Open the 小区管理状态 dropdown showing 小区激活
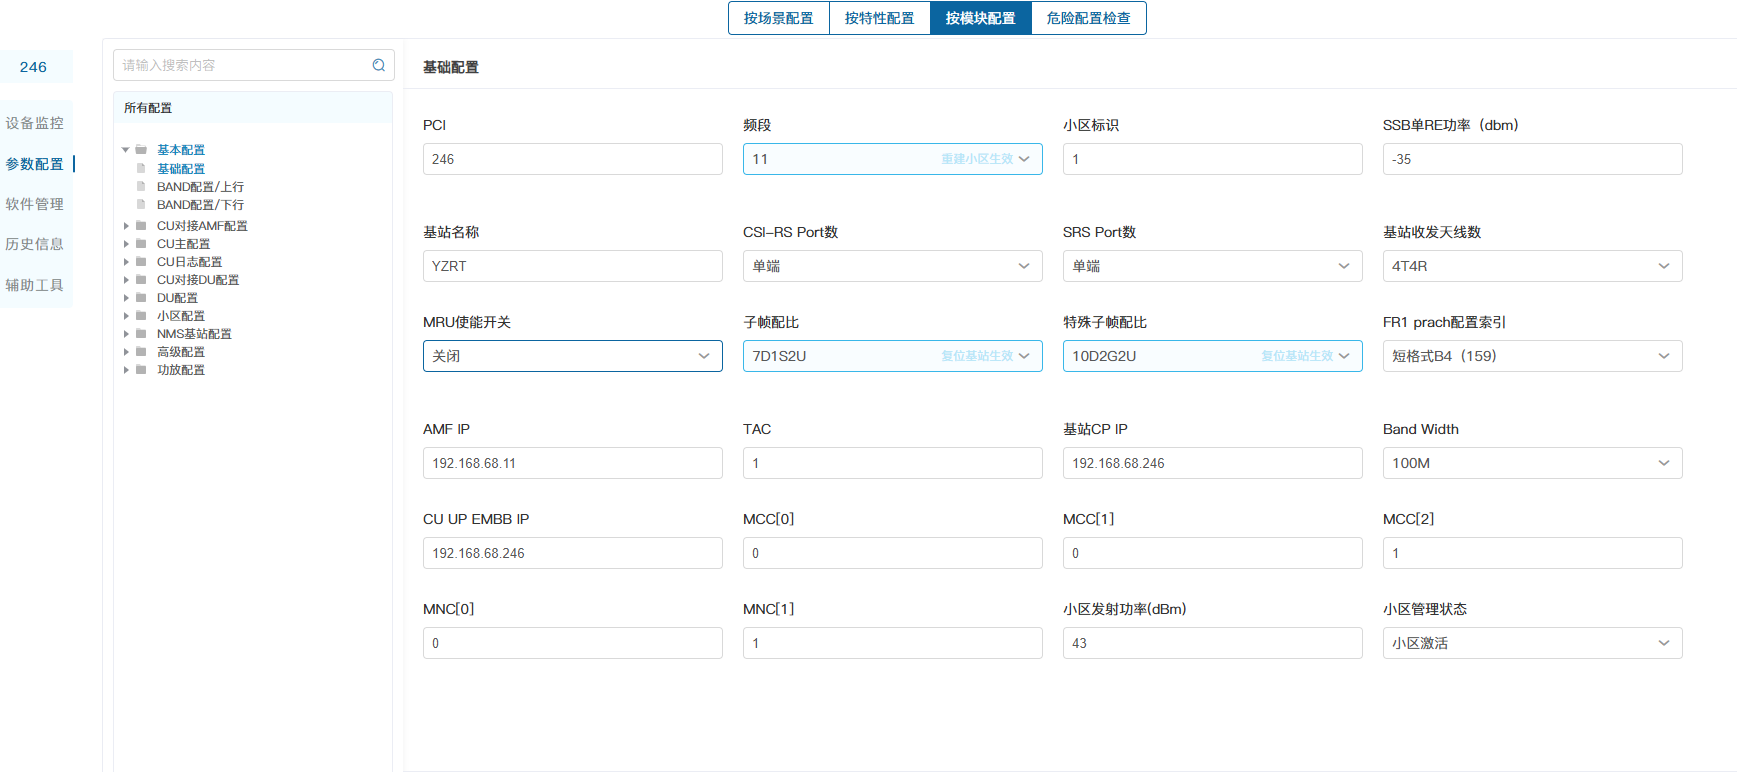This screenshot has width=1737, height=772. 1532,643
